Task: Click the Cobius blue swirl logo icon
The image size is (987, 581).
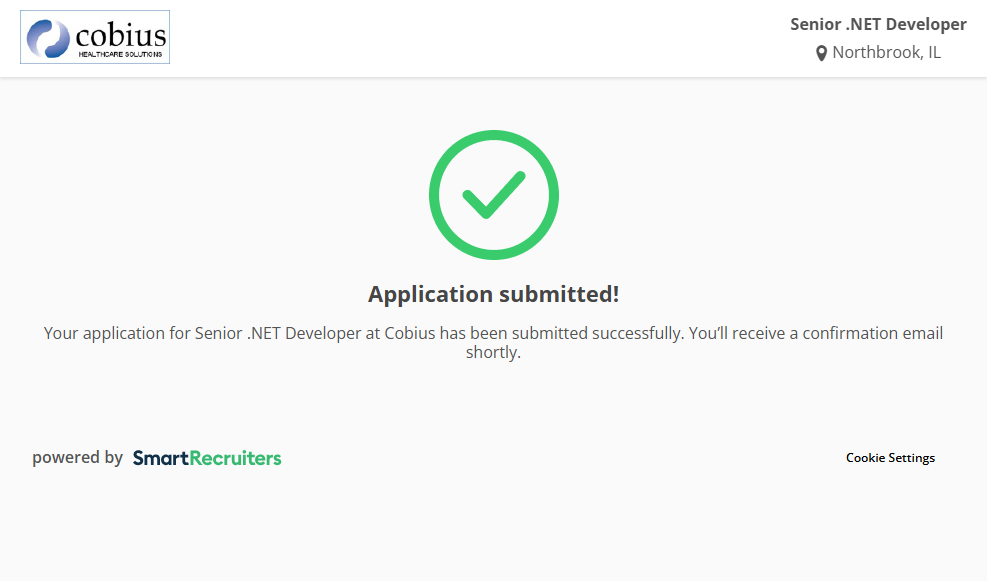Action: pos(48,38)
